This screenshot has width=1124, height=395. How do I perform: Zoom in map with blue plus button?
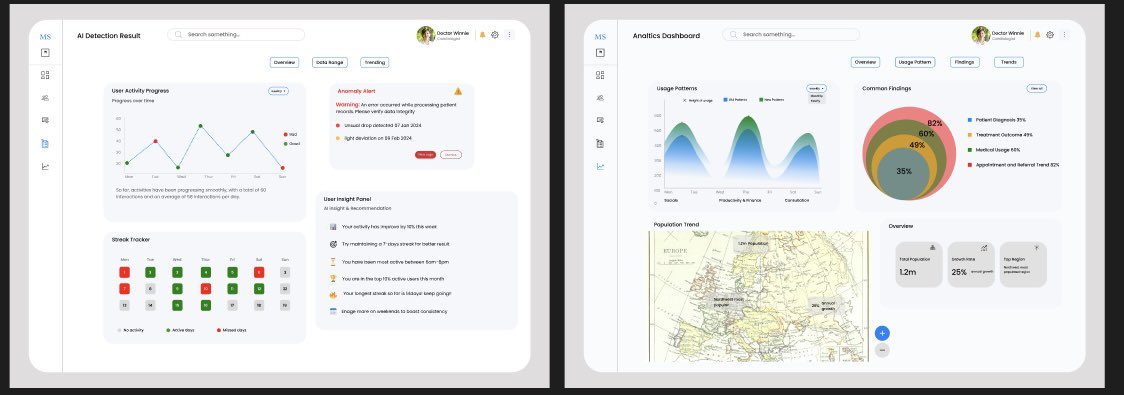point(882,333)
